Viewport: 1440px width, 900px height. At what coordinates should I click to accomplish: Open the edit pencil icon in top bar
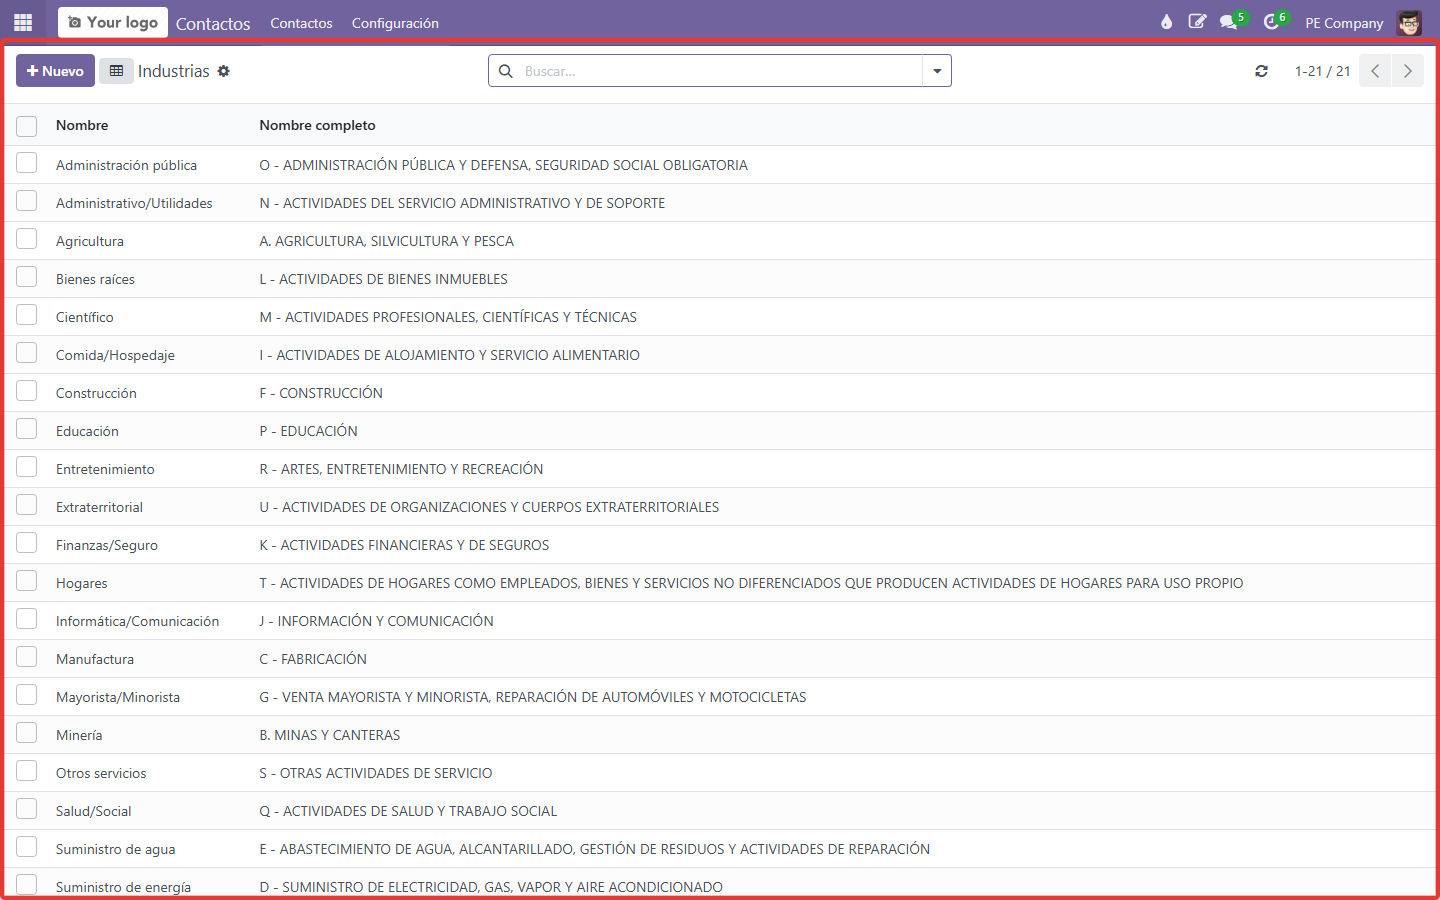(x=1197, y=22)
